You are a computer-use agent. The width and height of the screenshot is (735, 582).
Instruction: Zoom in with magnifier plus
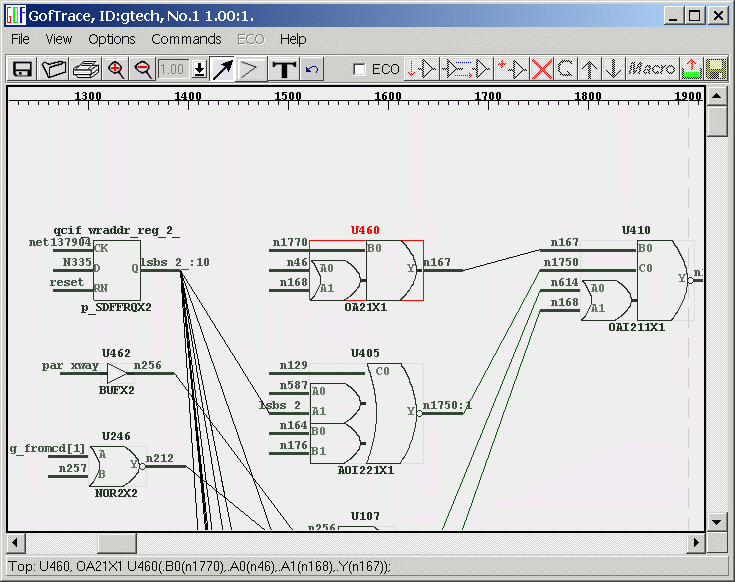116,69
